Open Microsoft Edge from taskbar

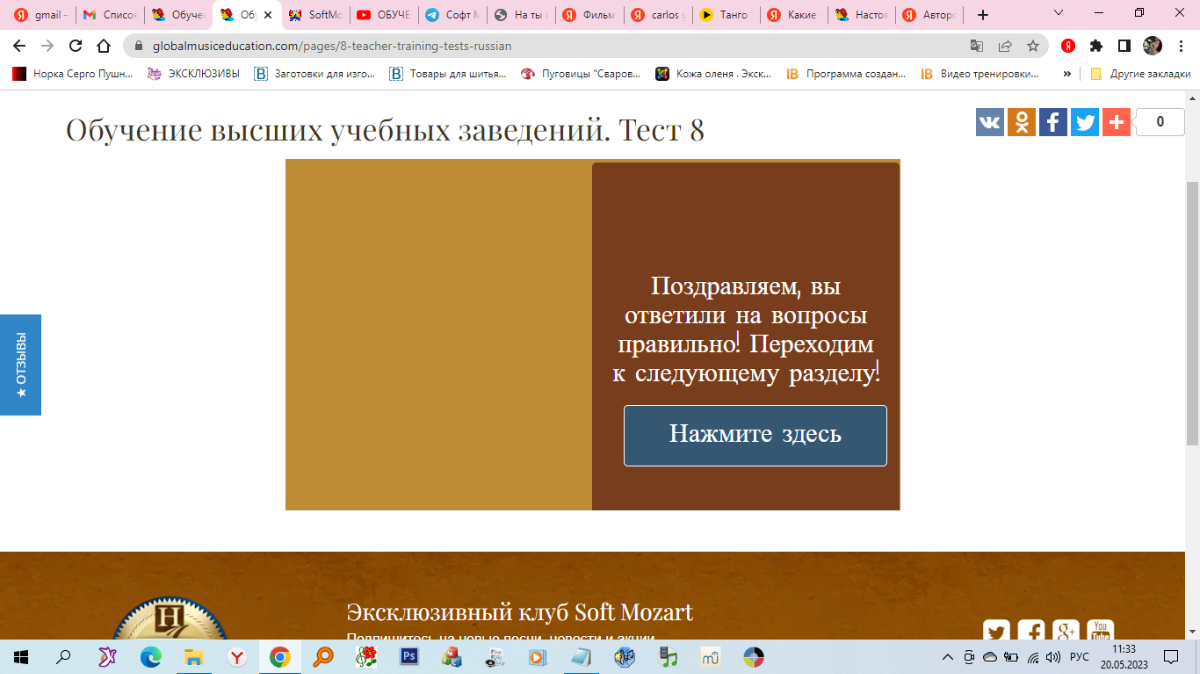click(150, 657)
